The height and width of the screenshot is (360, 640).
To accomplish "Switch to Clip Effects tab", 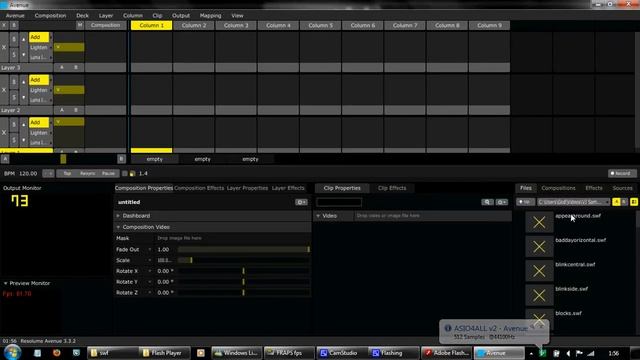I will click(x=392, y=188).
